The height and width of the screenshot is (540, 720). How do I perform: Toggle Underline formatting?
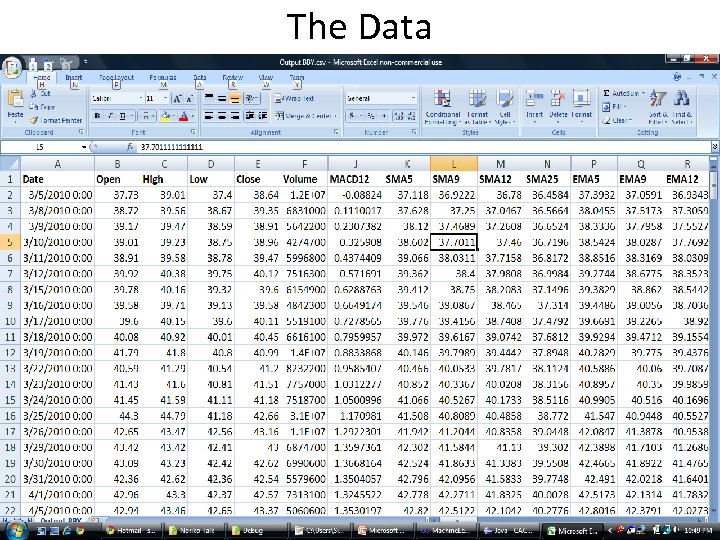click(x=123, y=116)
